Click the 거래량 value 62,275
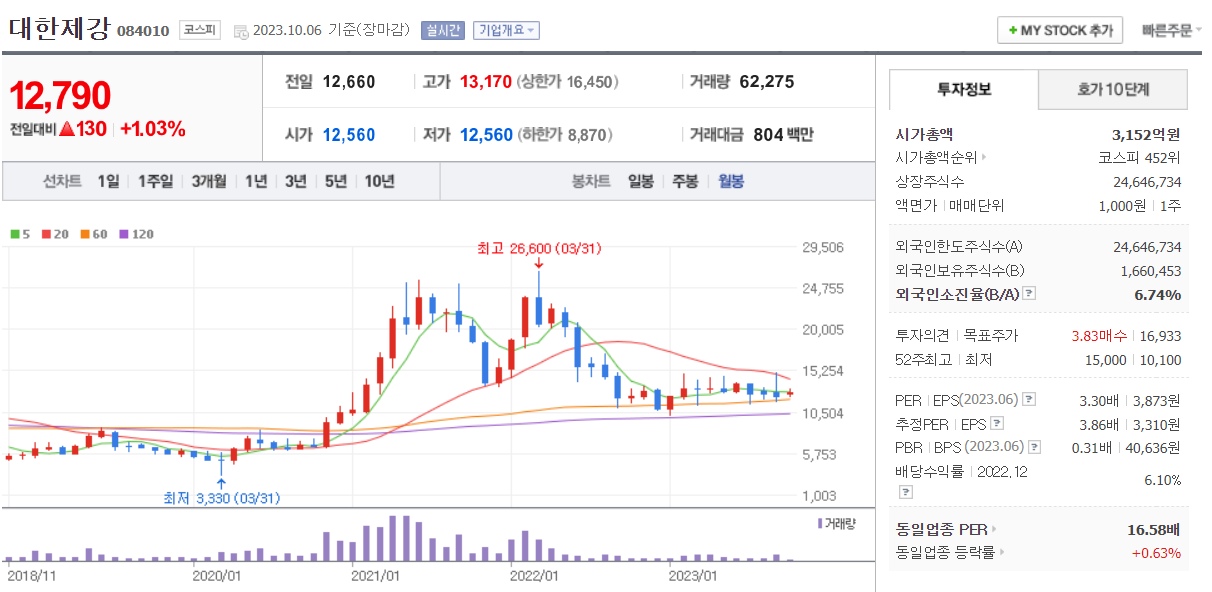This screenshot has width=1212, height=592. 767,82
